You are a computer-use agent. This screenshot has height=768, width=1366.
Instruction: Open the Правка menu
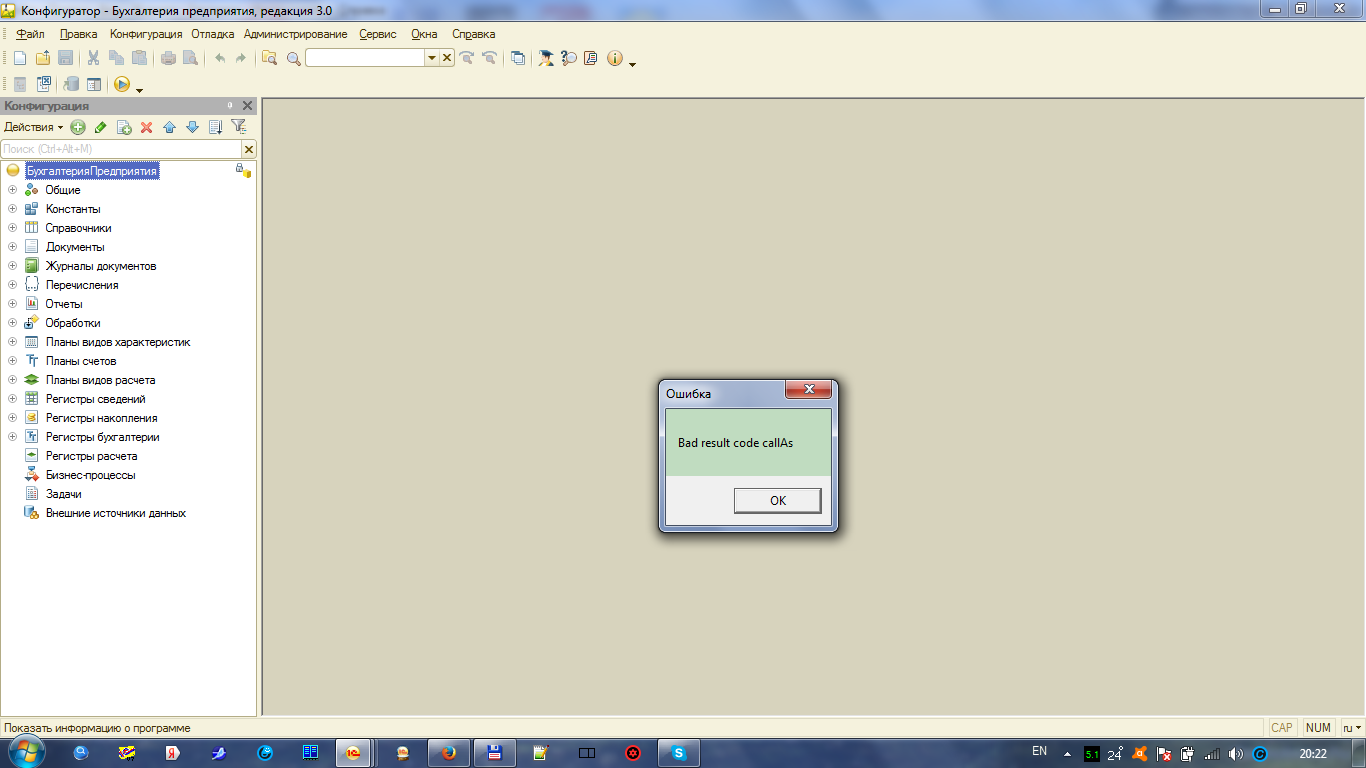78,34
